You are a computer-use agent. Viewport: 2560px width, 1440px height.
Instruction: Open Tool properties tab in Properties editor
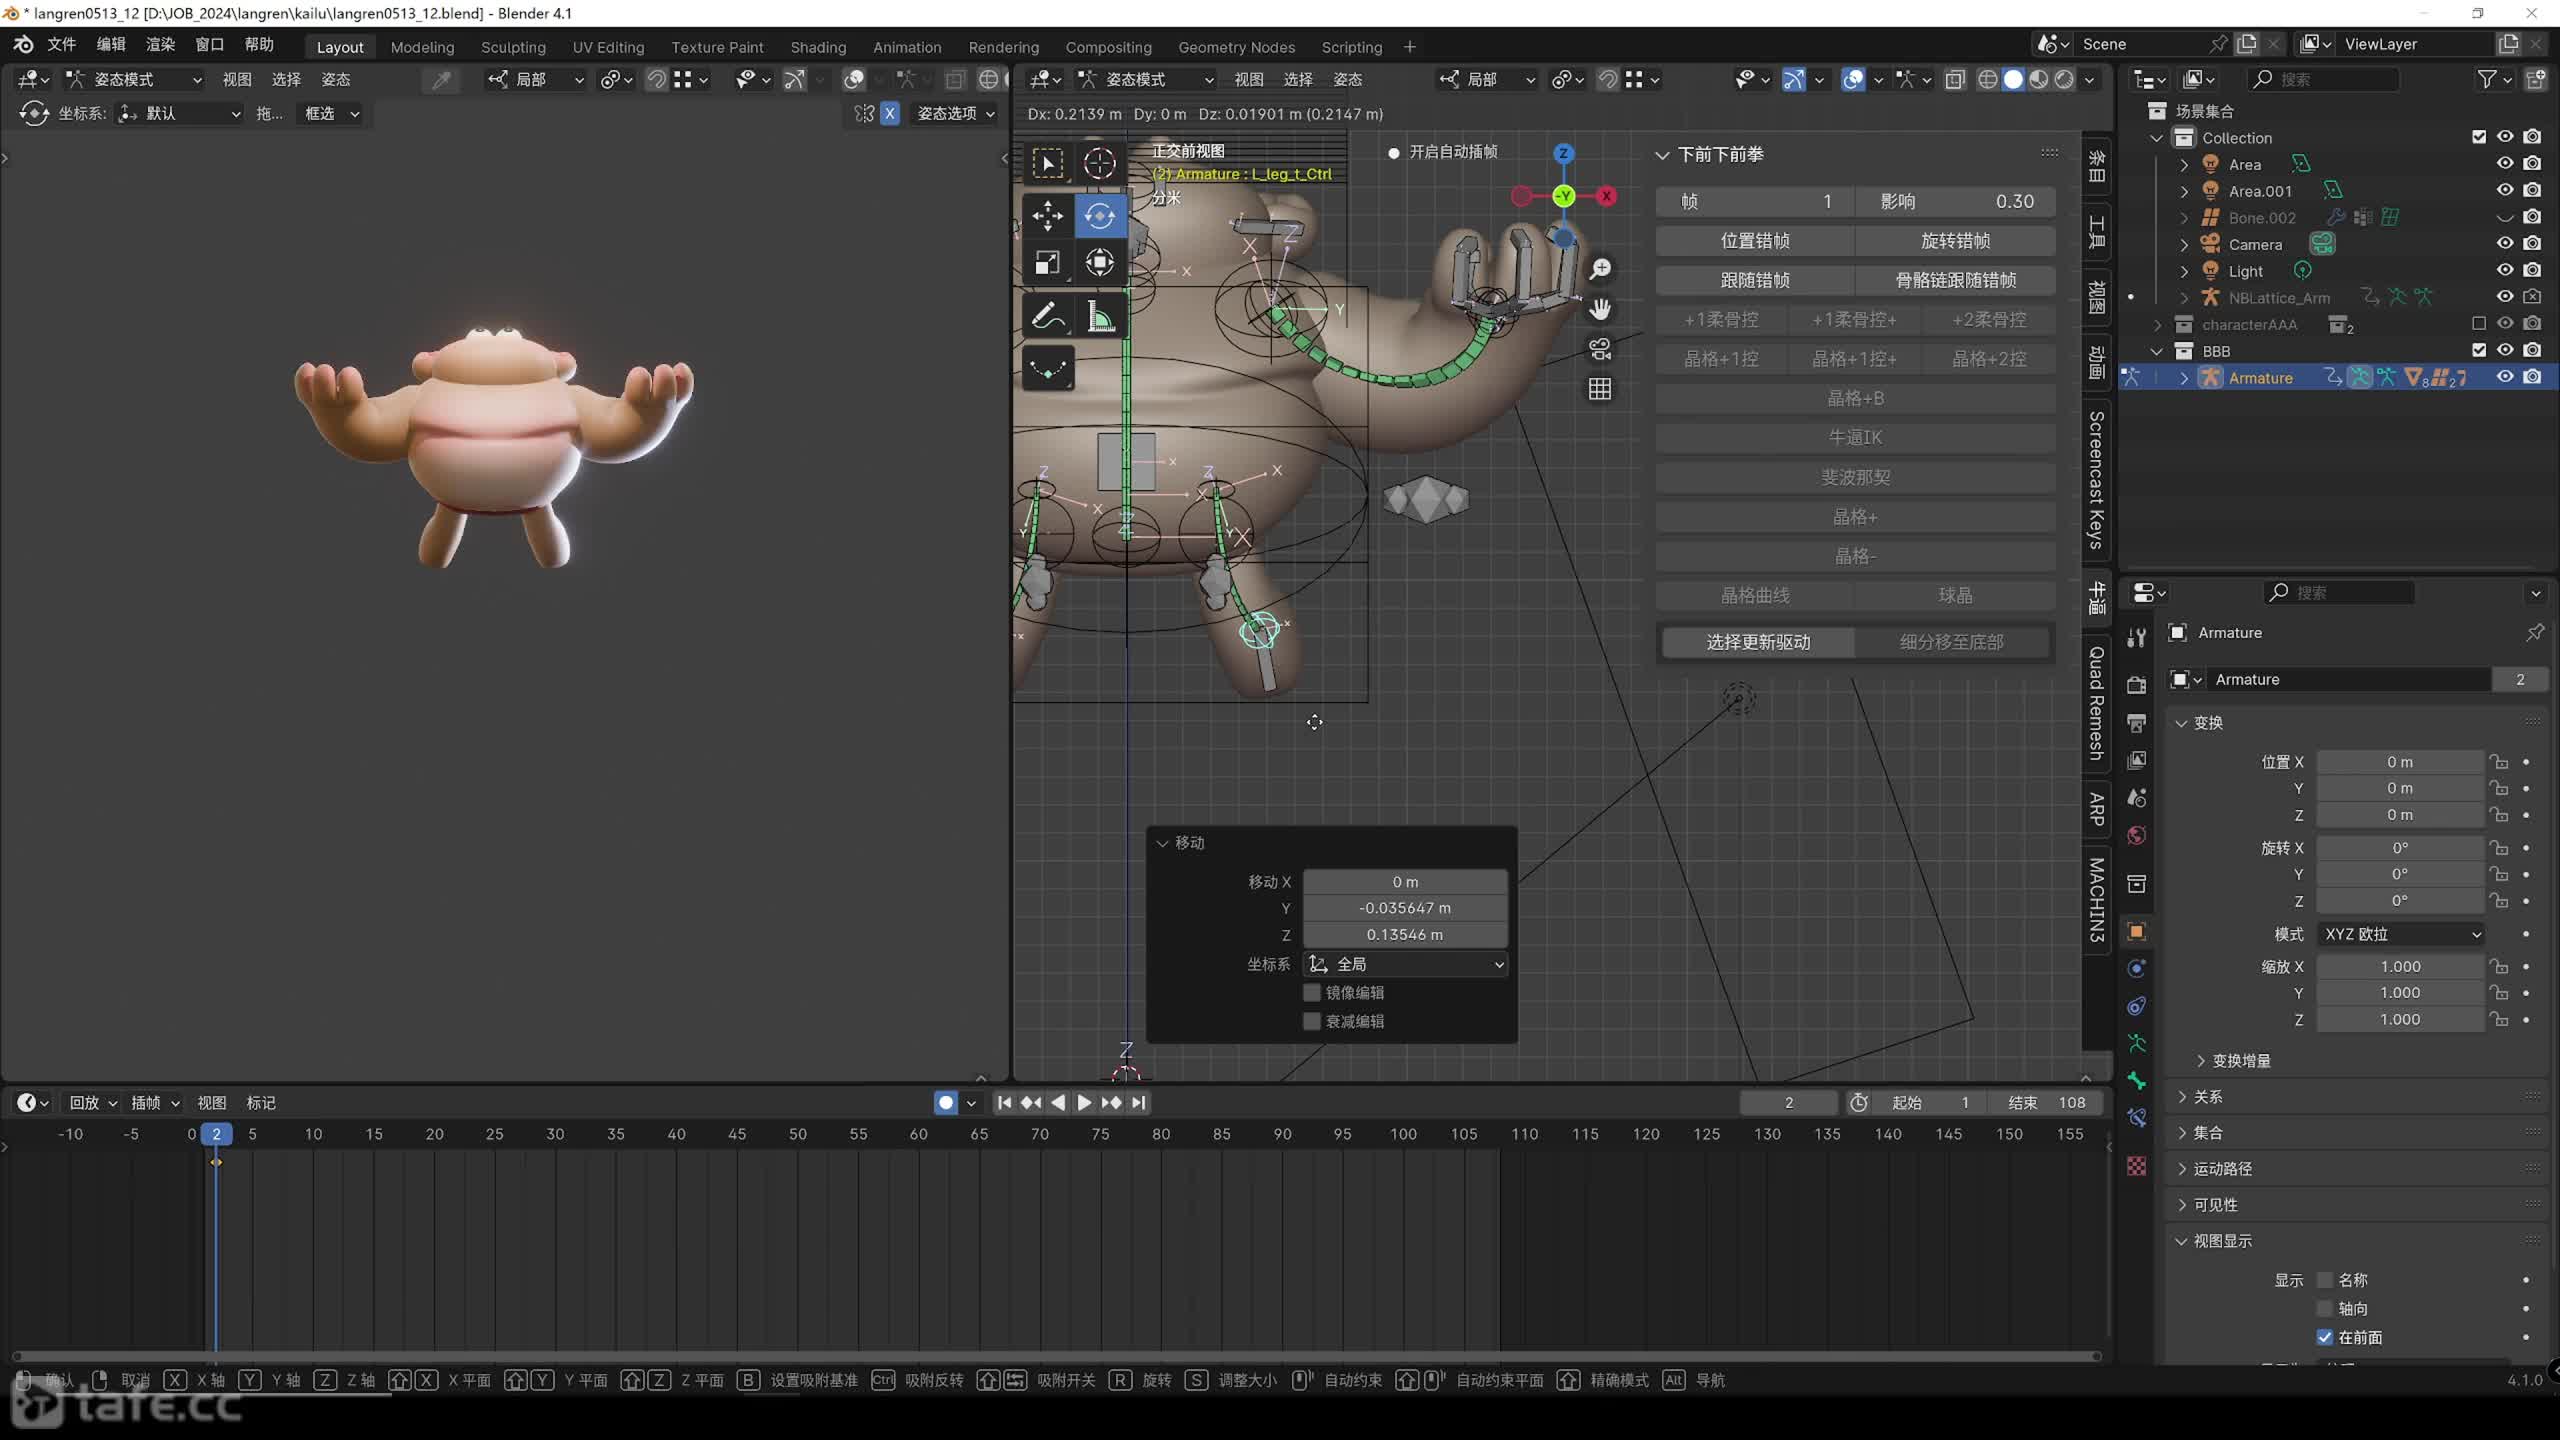[x=2137, y=637]
